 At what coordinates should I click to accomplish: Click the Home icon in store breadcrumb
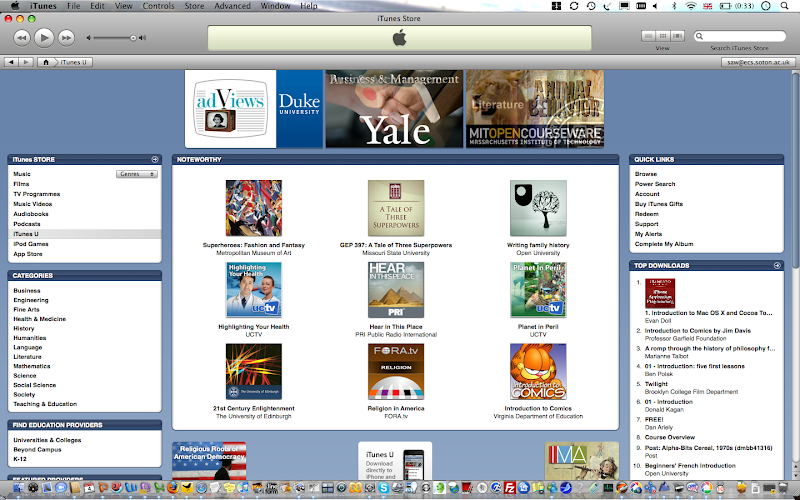click(x=46, y=62)
